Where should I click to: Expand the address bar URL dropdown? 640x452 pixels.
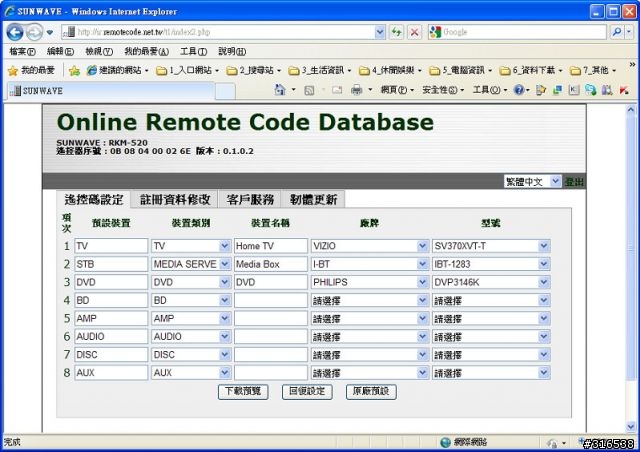point(380,32)
